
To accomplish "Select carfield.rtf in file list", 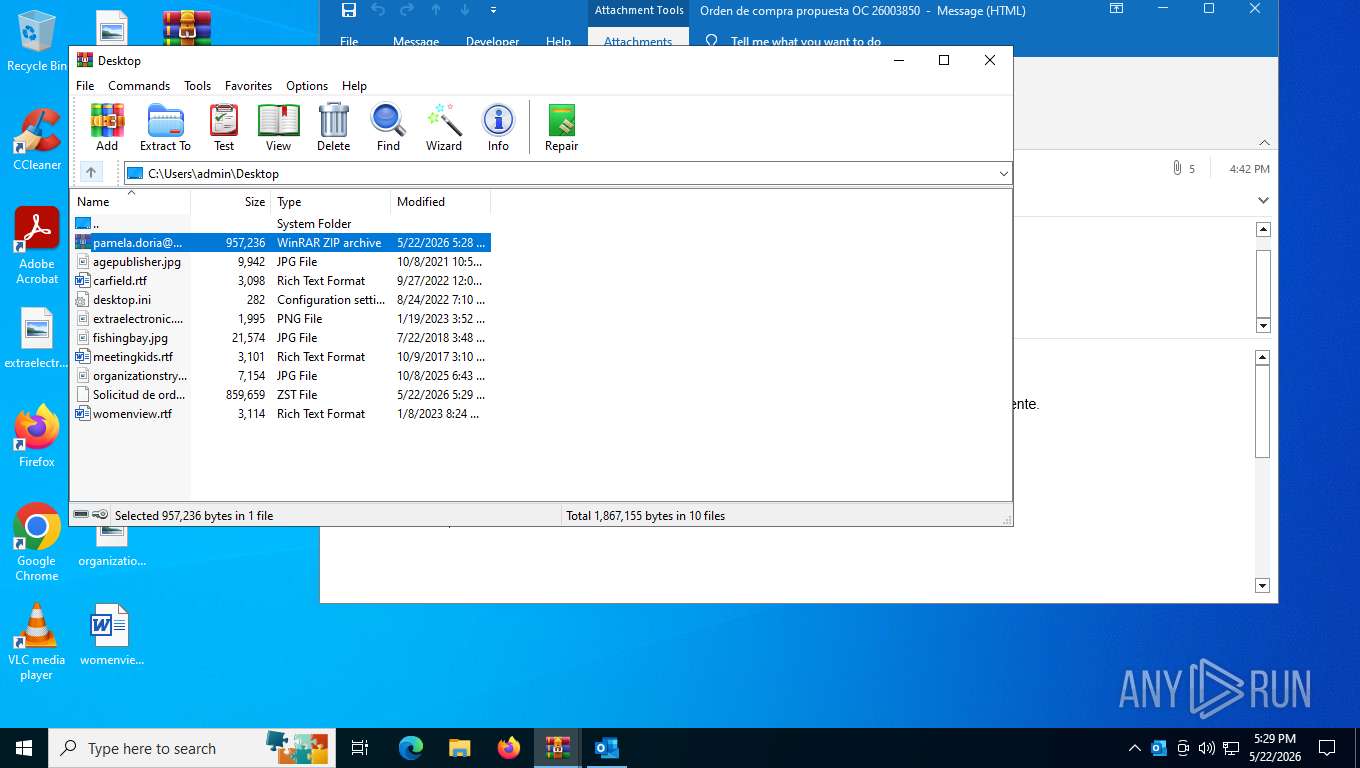I will pos(281,281).
